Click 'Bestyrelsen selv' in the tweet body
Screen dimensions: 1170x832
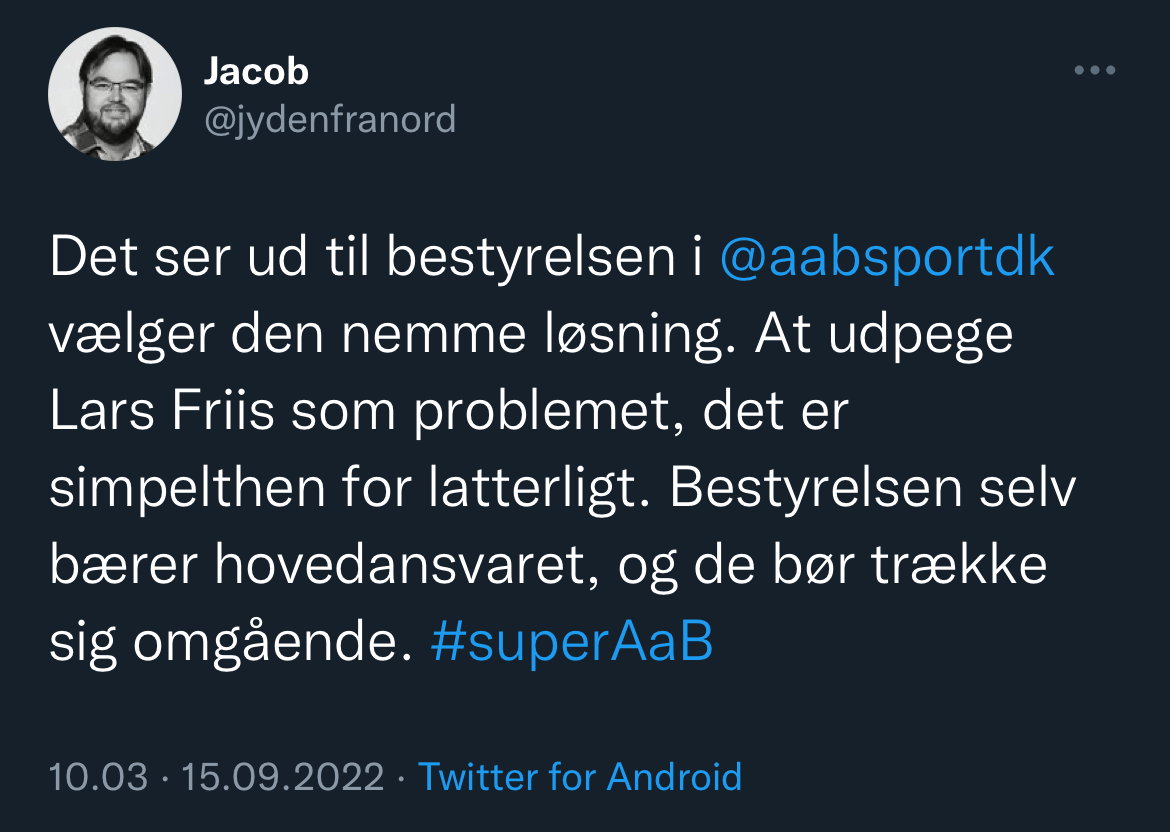[872, 489]
